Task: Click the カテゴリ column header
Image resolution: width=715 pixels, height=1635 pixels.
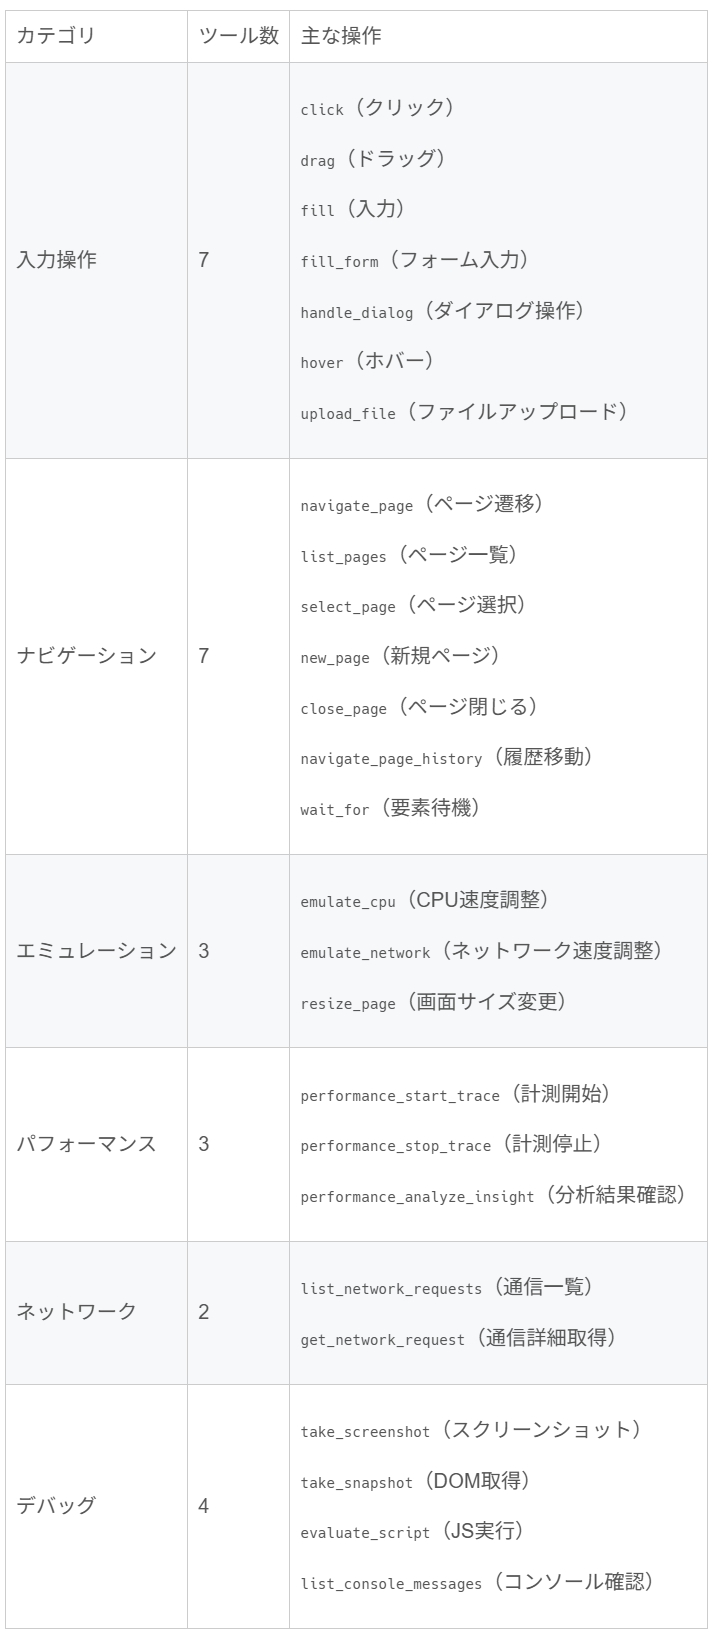Action: (57, 36)
